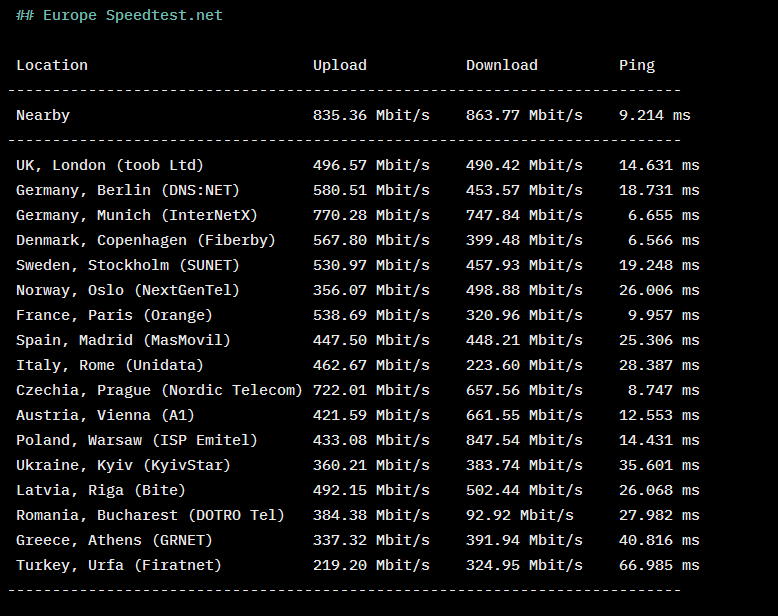Click Vienna download value 661.55 Mbit/s
Screen dimensions: 778x616
tap(524, 415)
